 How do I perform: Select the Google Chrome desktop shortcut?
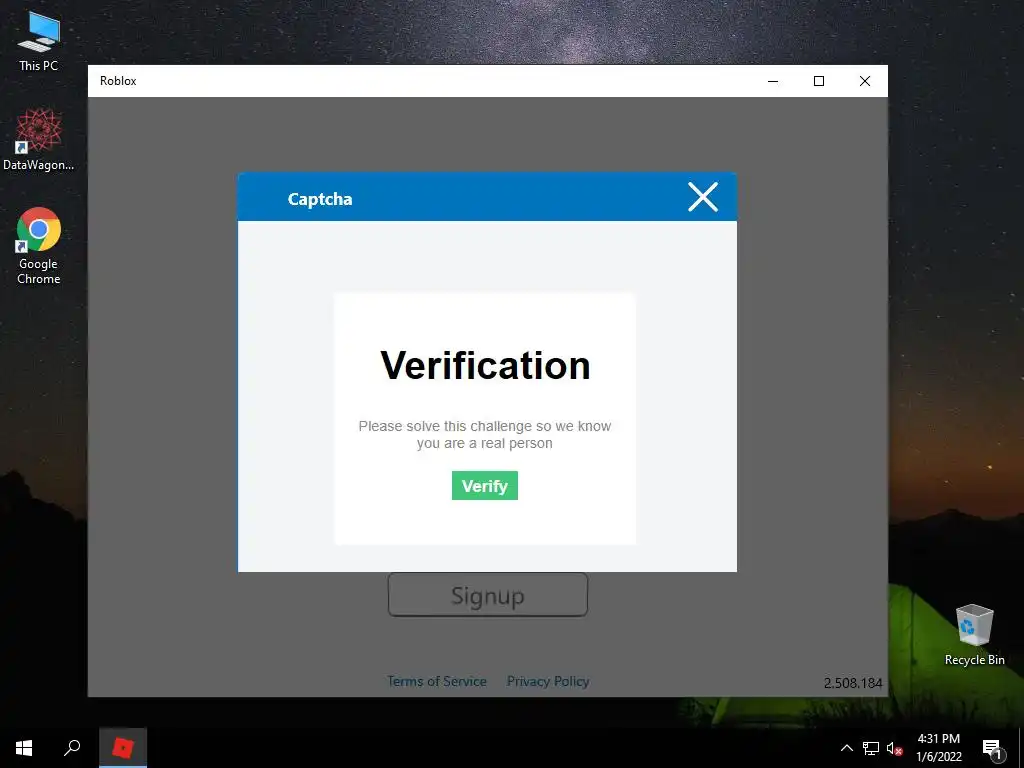[39, 246]
